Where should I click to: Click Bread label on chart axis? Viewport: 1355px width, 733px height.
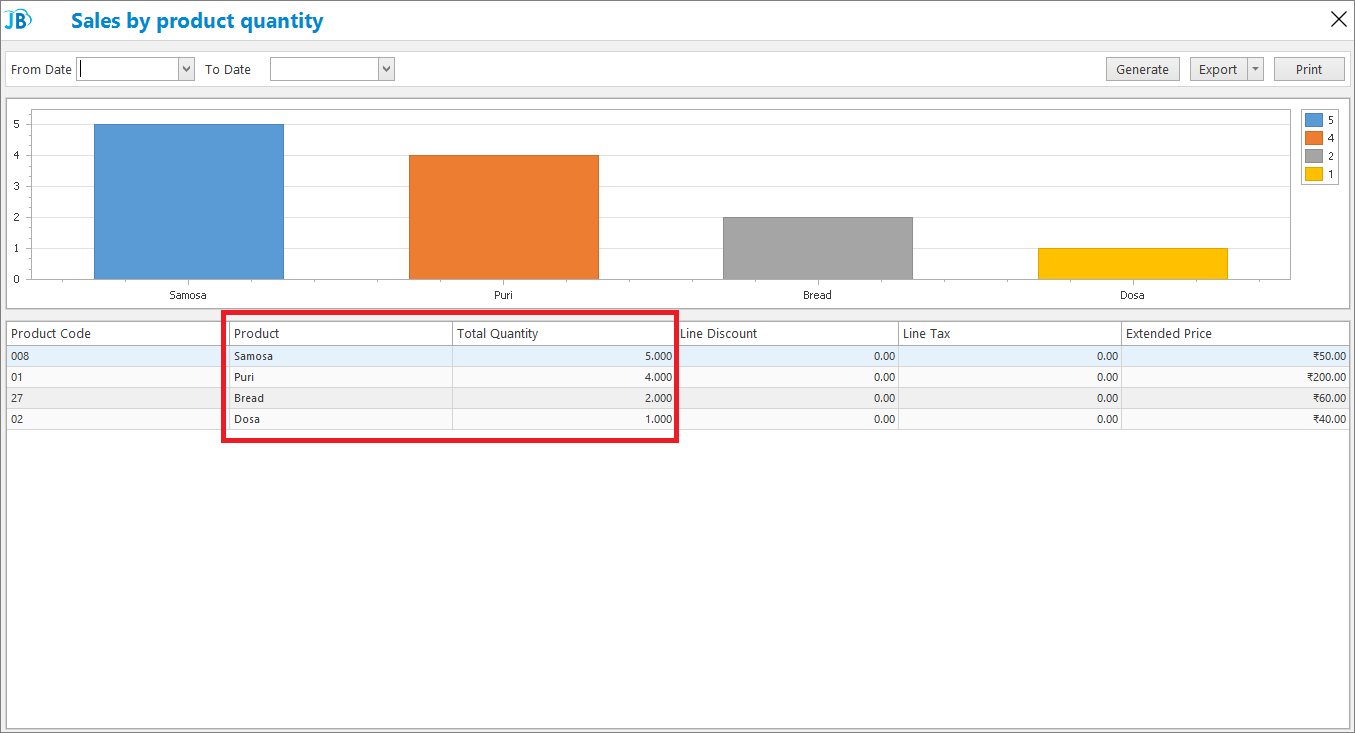817,295
